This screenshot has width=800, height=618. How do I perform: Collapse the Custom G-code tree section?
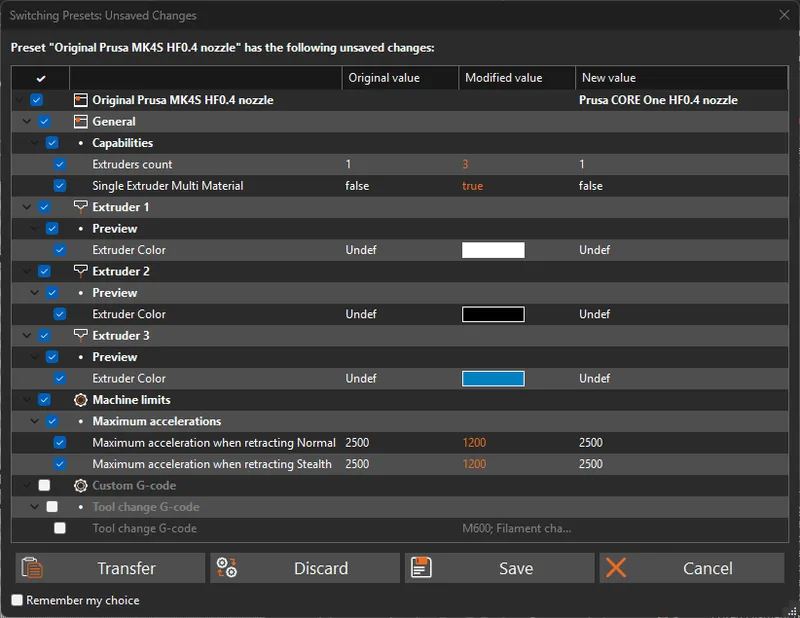tap(26, 486)
